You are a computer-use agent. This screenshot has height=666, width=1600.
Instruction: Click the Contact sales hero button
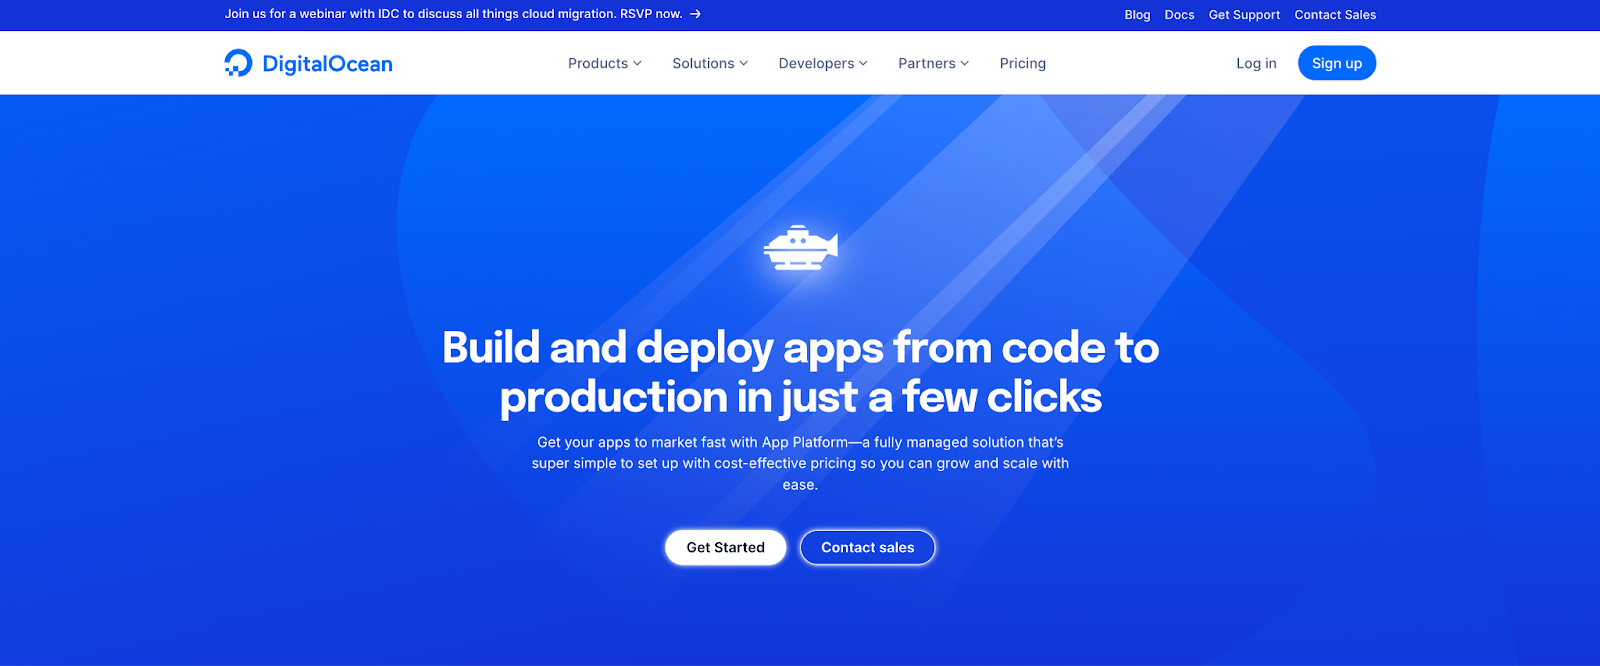click(x=868, y=547)
